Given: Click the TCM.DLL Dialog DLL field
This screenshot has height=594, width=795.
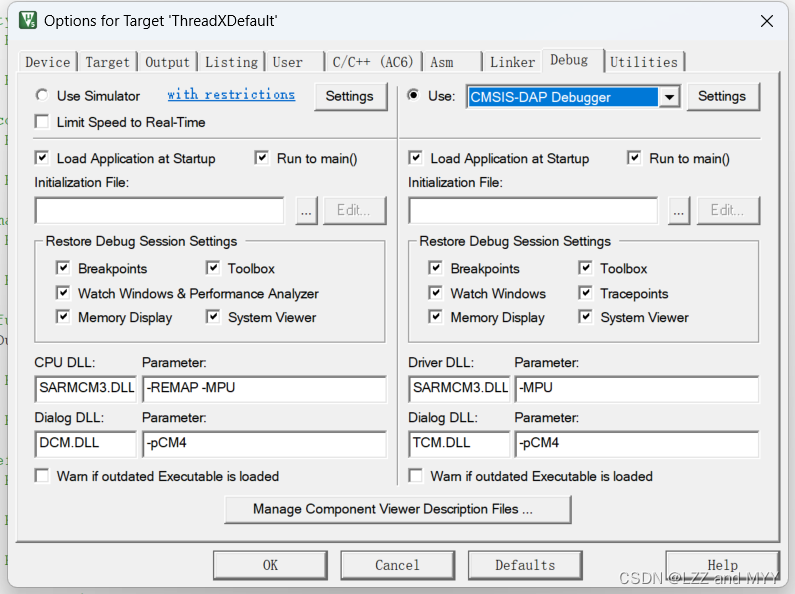Looking at the screenshot, I should click(459, 443).
